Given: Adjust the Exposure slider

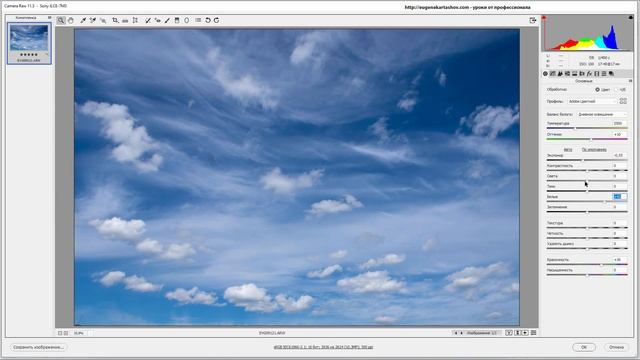Looking at the screenshot, I should tap(587, 160).
